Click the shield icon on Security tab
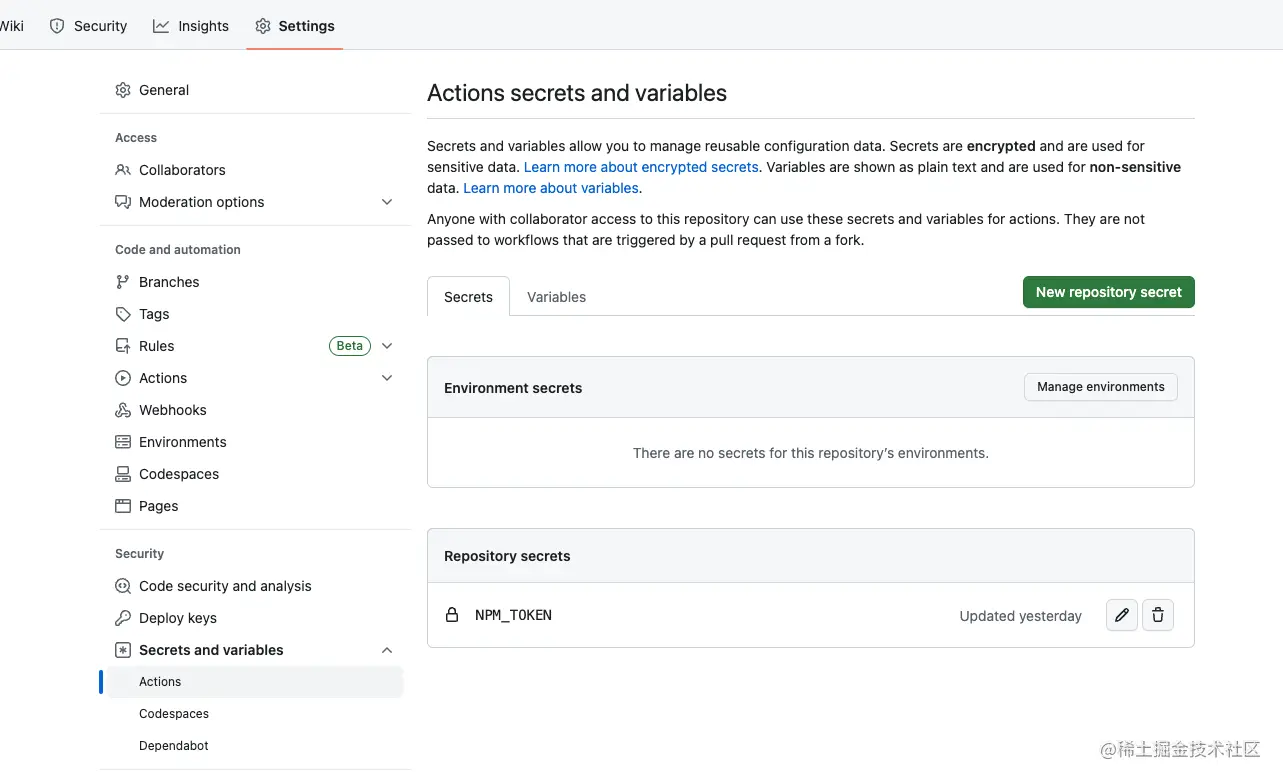The image size is (1283, 782). 57,26
